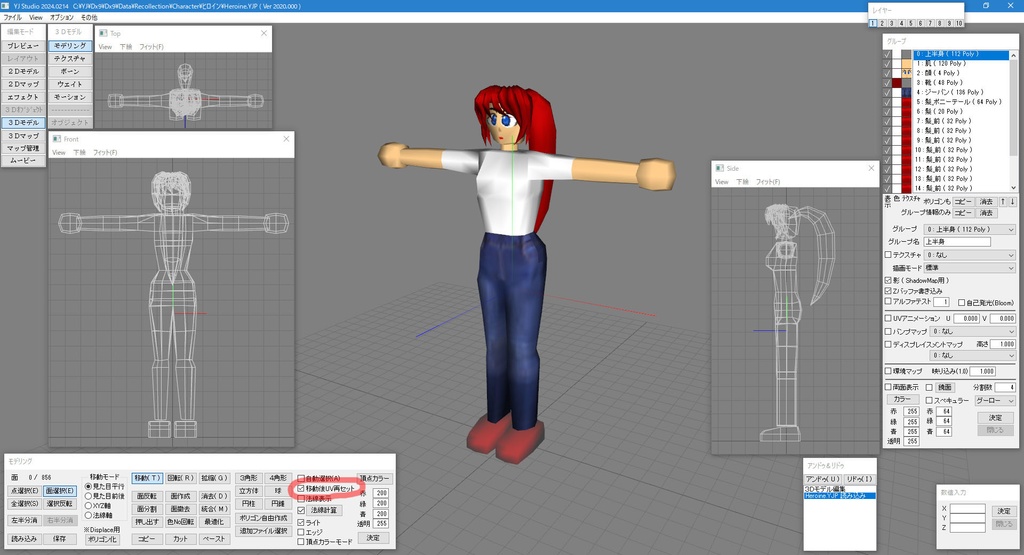
Task: Click the 拡縮(G) scale tool button
Action: pos(214,478)
